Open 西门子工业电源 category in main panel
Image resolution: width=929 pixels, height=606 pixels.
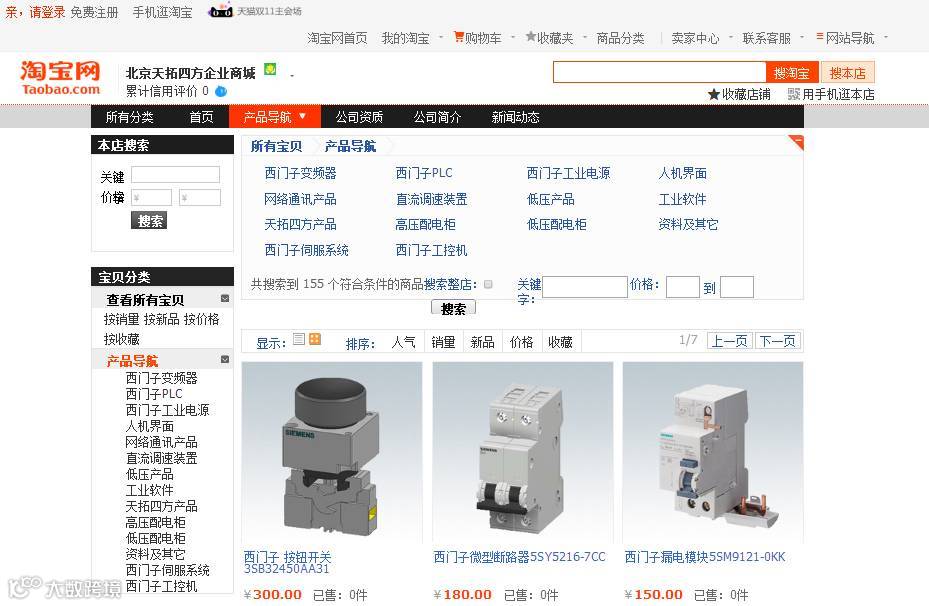click(x=568, y=173)
